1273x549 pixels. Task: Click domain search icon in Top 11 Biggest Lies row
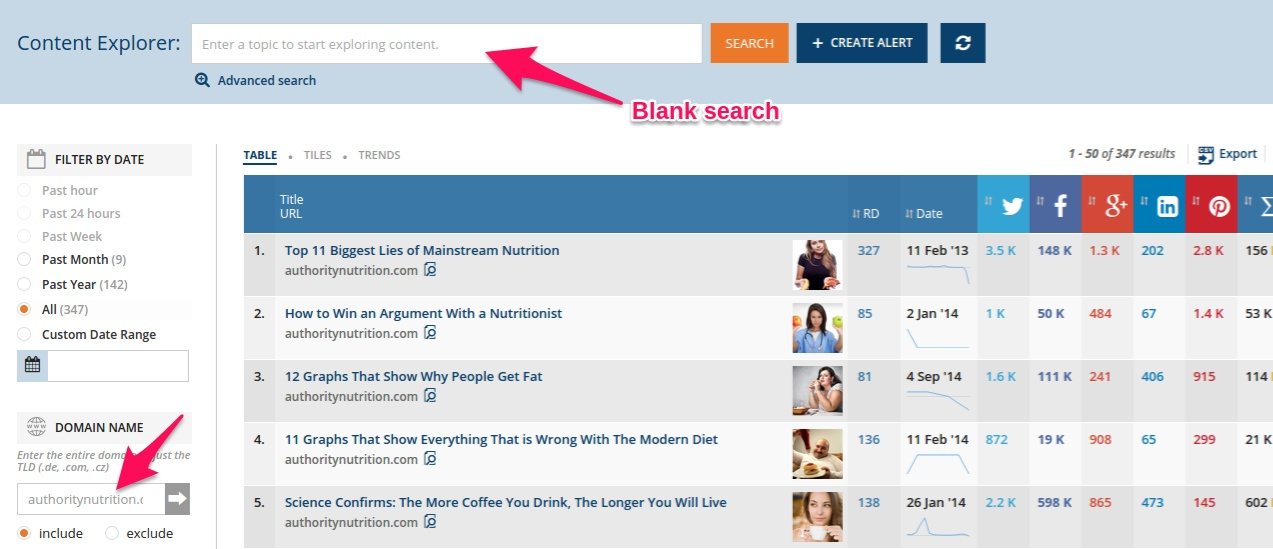(430, 270)
